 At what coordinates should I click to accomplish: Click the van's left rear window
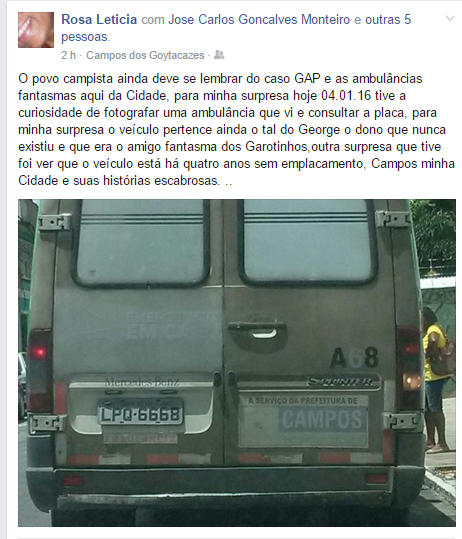141,242
